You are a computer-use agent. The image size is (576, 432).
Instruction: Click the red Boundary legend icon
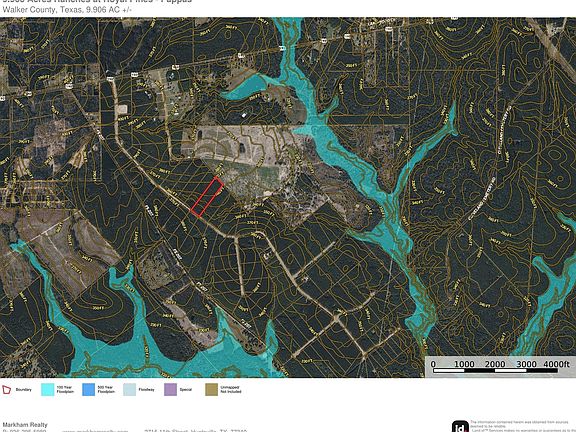pyautogui.click(x=7, y=390)
